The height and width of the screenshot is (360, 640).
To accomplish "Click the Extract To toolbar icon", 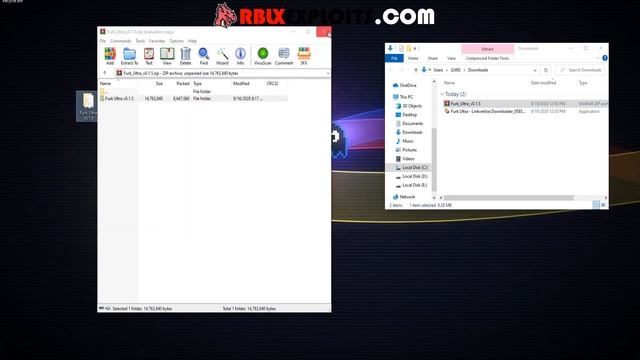I will coord(129,56).
